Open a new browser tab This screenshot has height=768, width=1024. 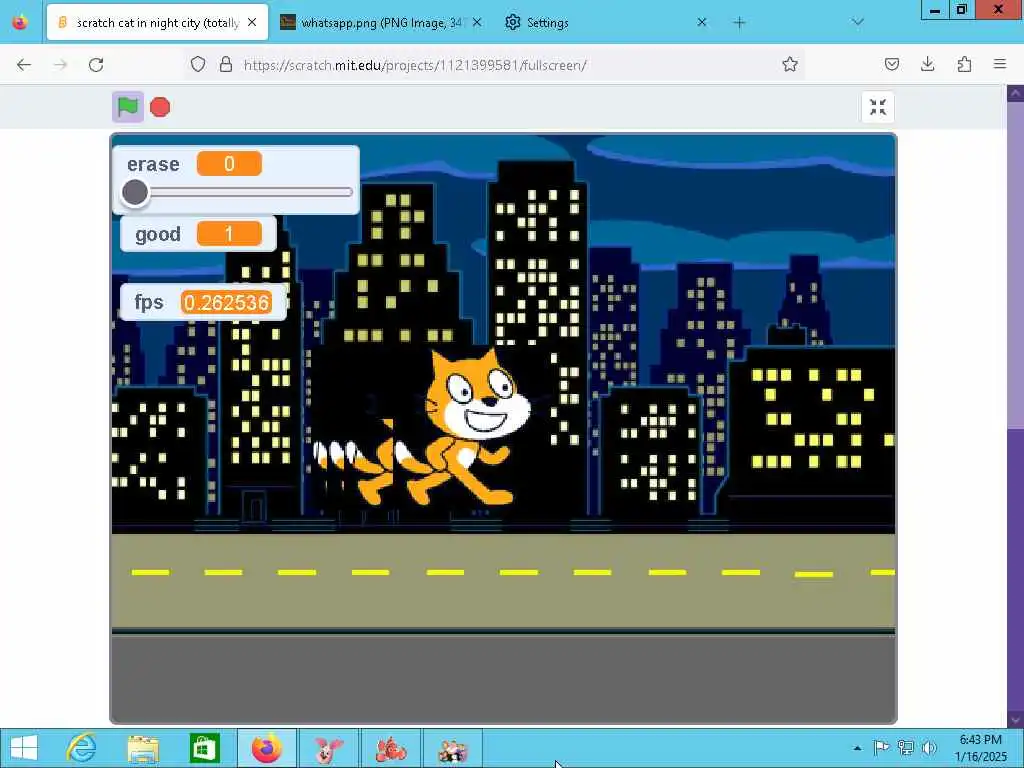739,23
